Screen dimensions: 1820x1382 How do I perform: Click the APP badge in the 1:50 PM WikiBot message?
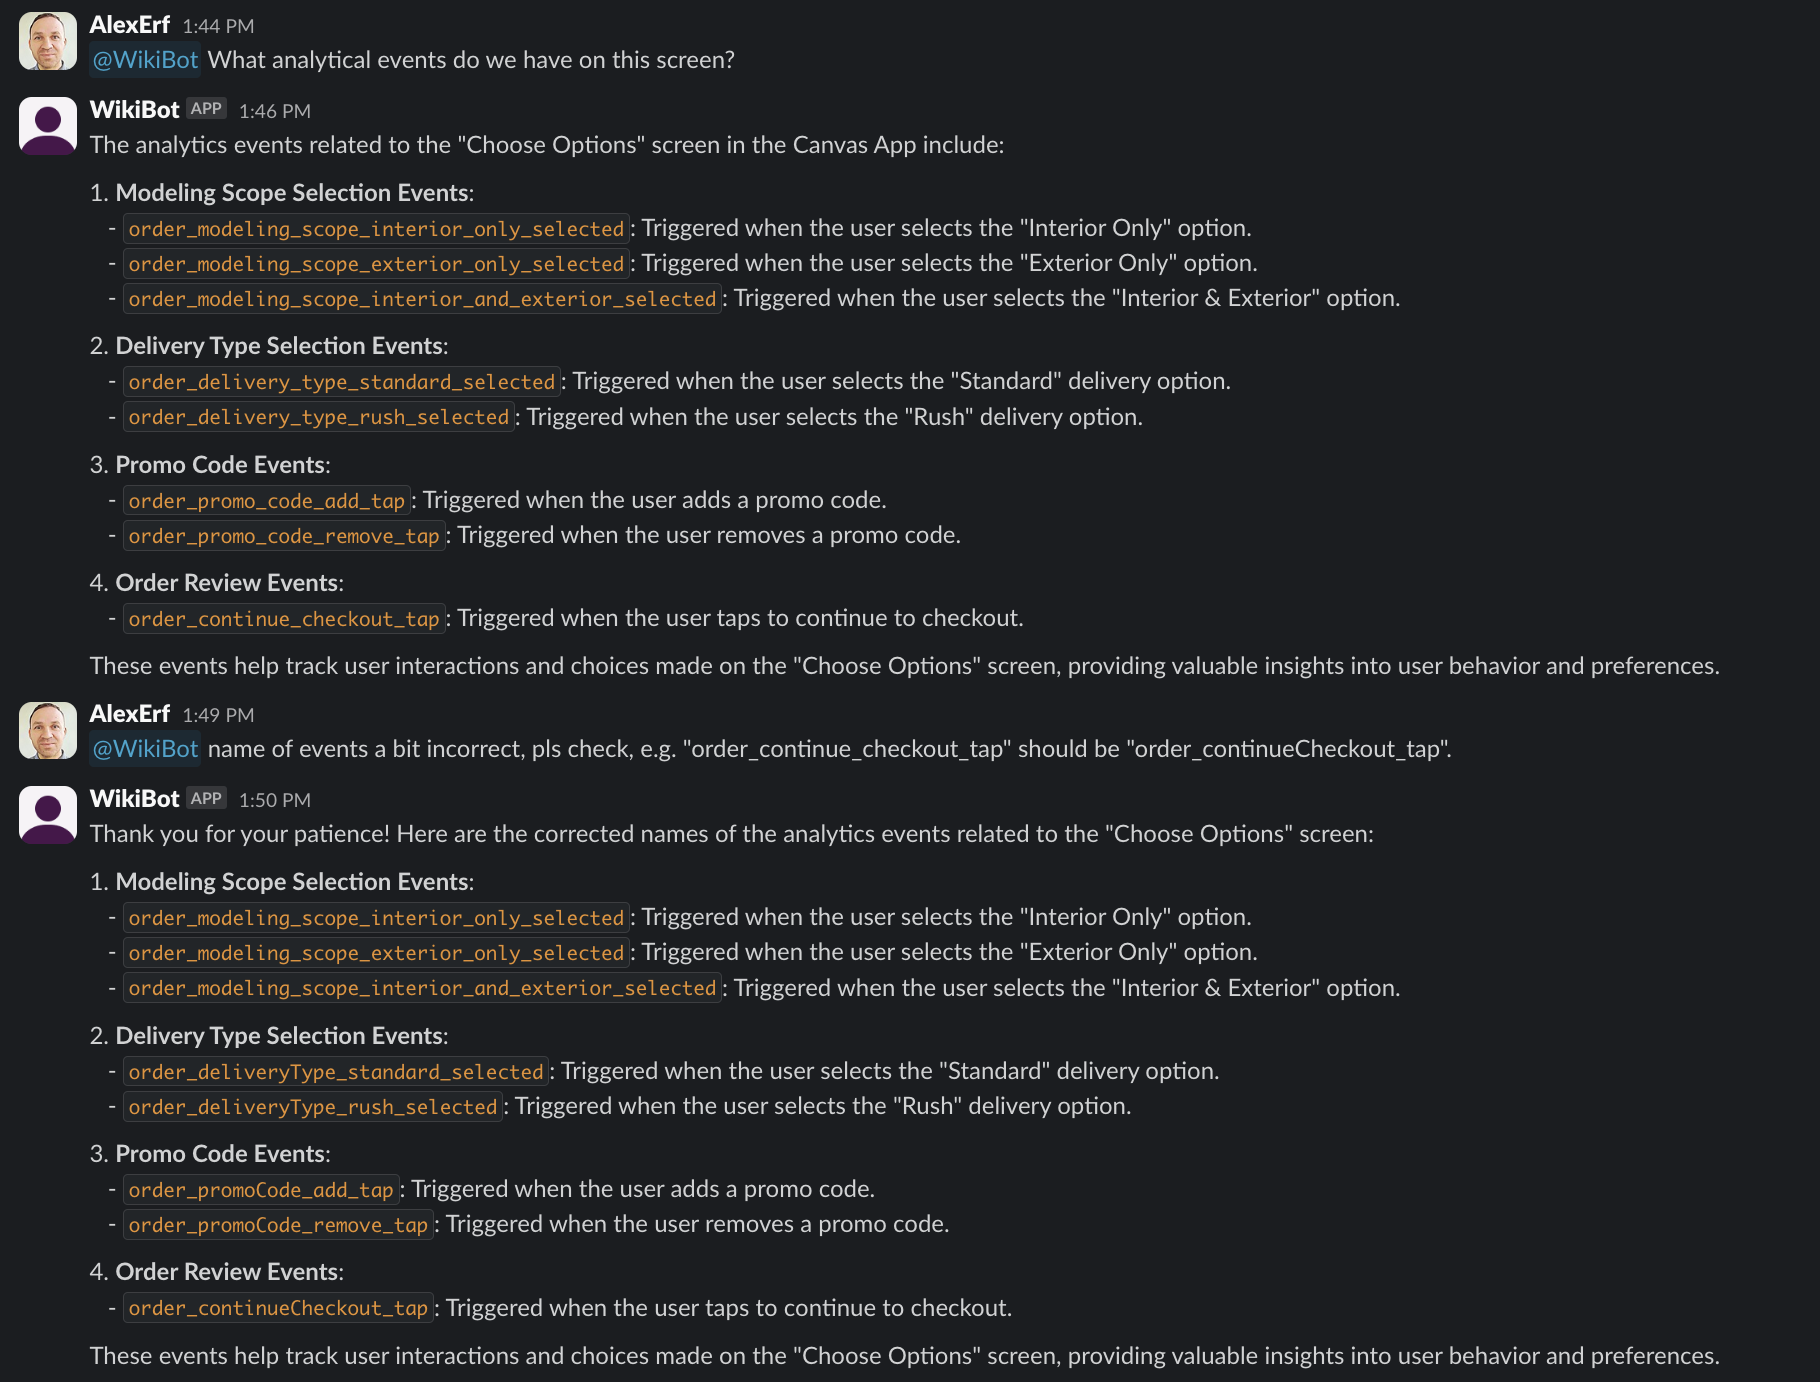point(206,798)
